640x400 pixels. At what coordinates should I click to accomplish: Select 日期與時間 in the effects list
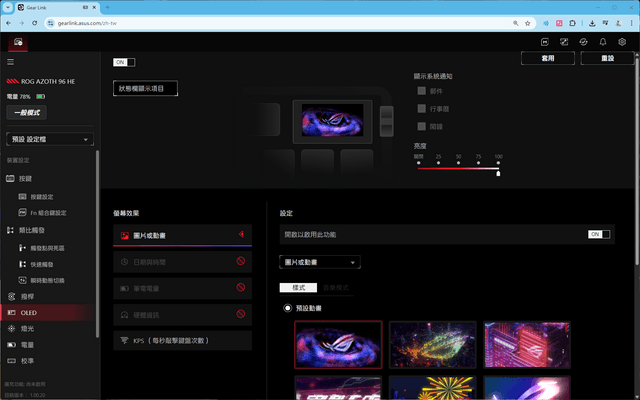tap(182, 262)
